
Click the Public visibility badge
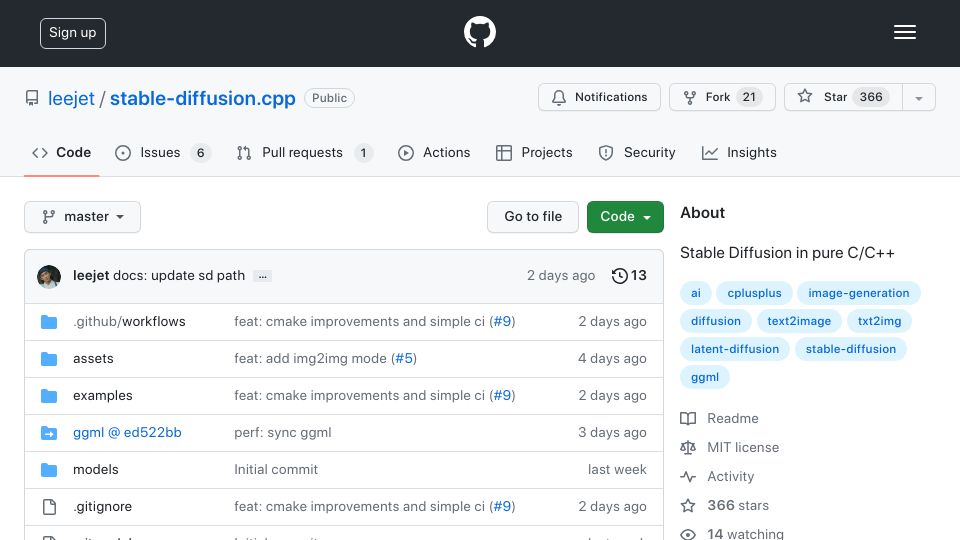329,98
